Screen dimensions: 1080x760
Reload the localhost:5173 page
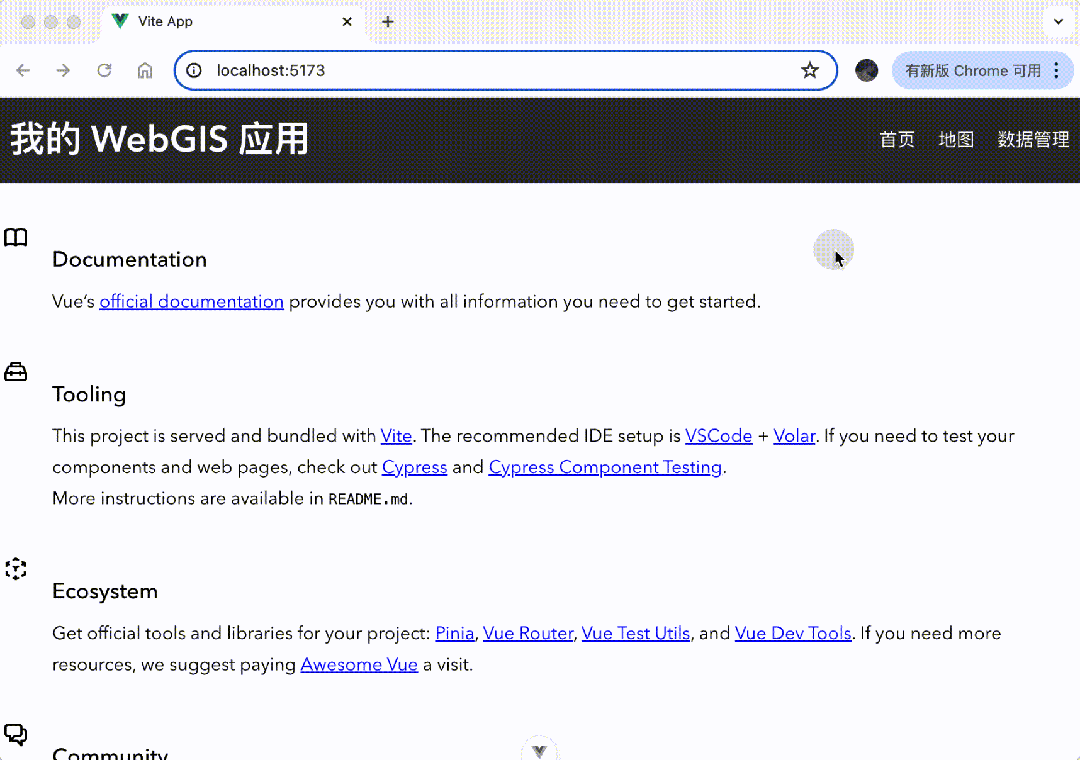pos(104,70)
